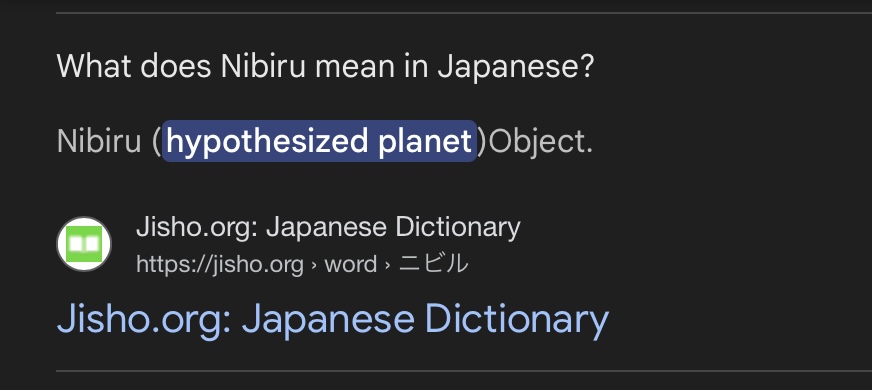Click the green Jisho.org favicon icon

tap(84, 244)
